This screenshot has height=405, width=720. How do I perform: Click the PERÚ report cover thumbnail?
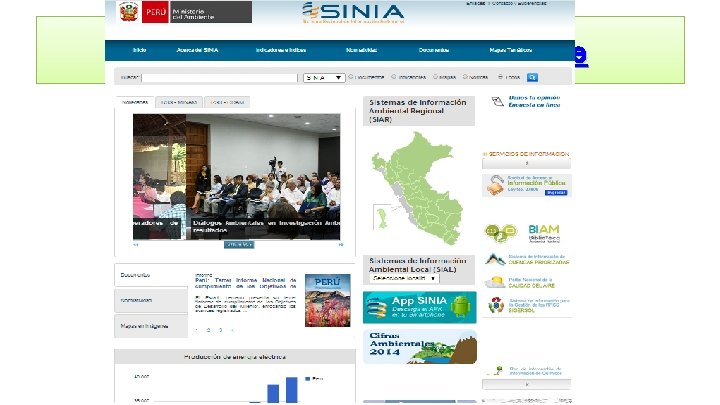click(327, 300)
